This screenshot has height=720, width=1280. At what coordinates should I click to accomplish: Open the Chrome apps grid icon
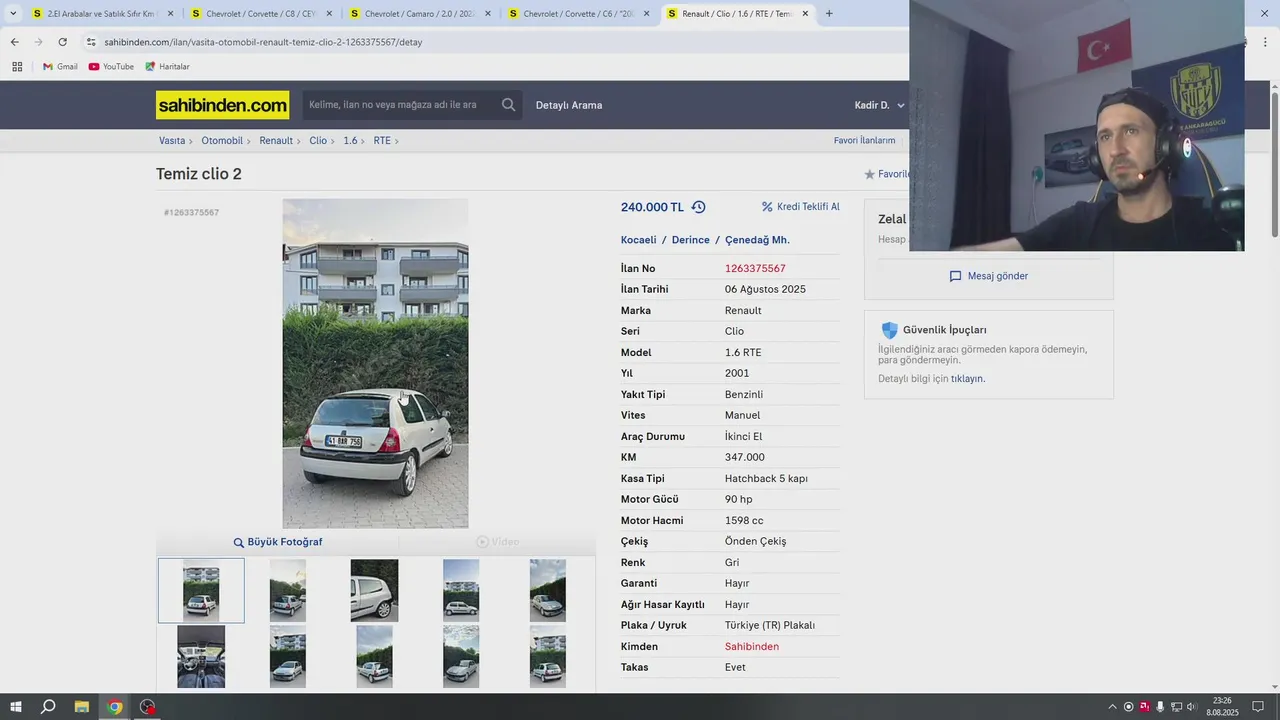17,67
